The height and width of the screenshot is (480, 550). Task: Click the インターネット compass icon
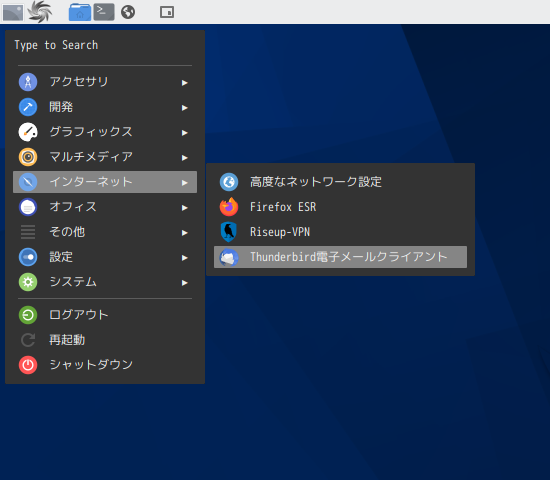click(x=28, y=182)
